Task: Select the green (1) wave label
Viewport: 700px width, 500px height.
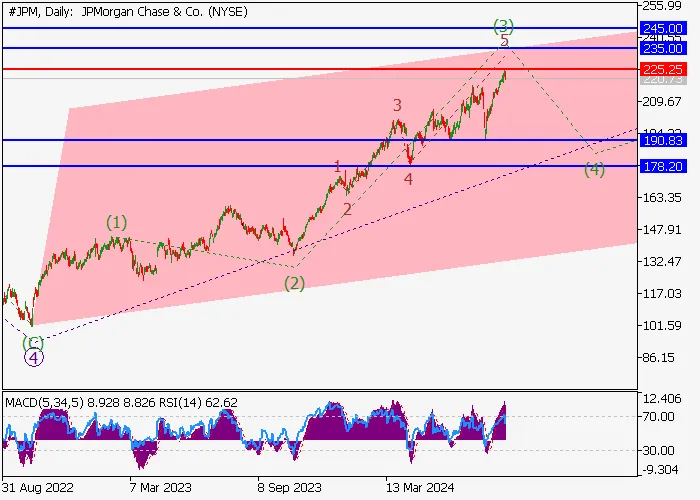Action: point(117,222)
